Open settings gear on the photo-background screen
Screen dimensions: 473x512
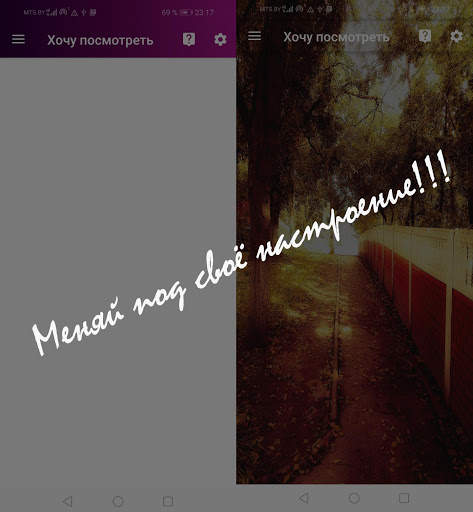click(x=456, y=36)
